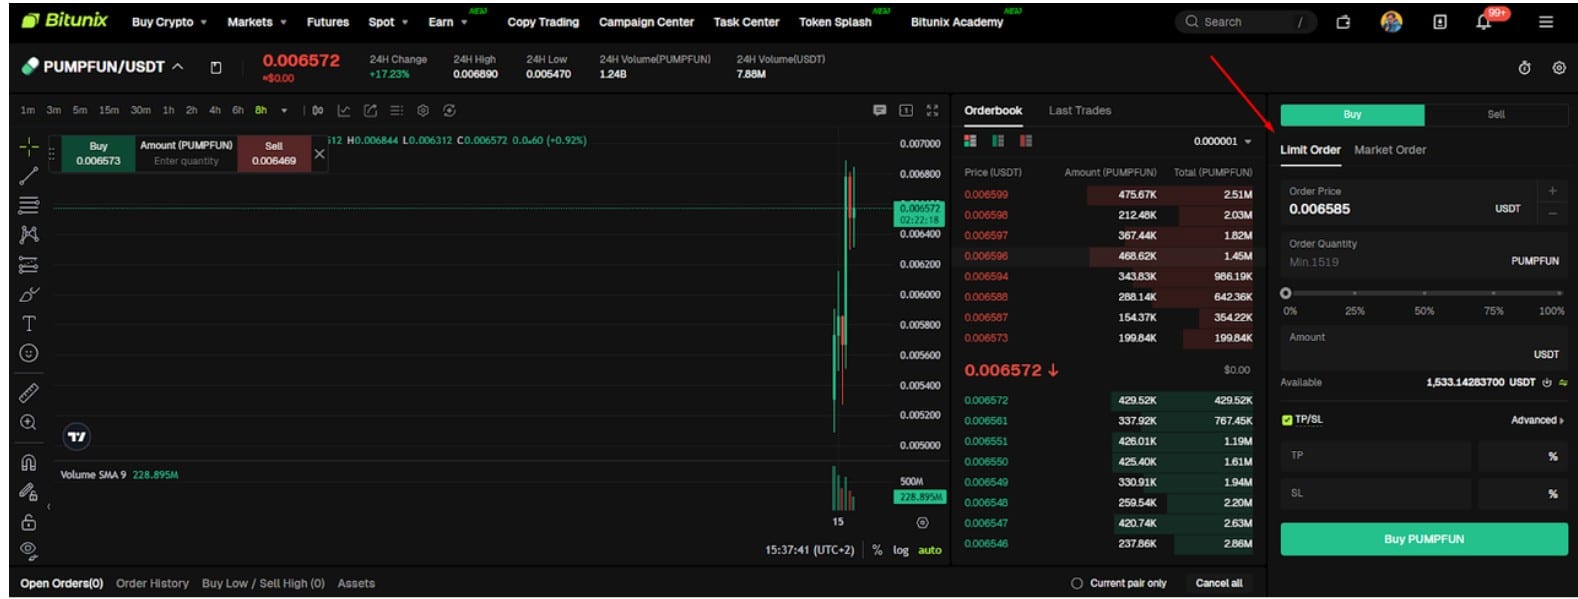
Task: Click the Buy PUMPFUN button
Action: [x=1423, y=539]
